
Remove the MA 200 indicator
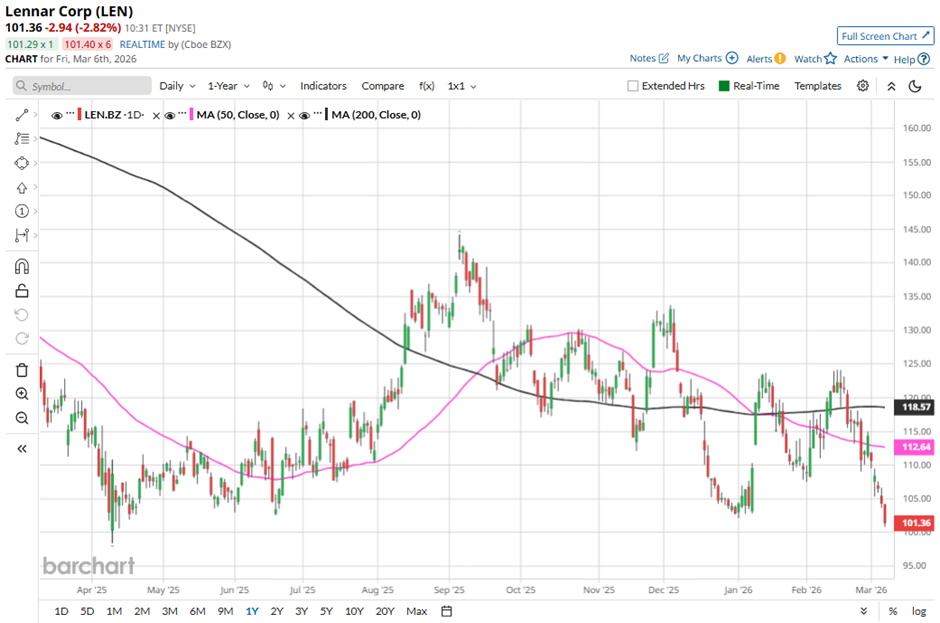click(291, 116)
